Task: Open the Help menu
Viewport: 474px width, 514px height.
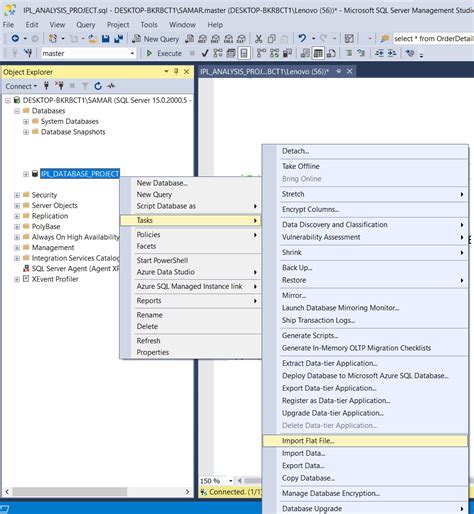Action: coord(215,25)
